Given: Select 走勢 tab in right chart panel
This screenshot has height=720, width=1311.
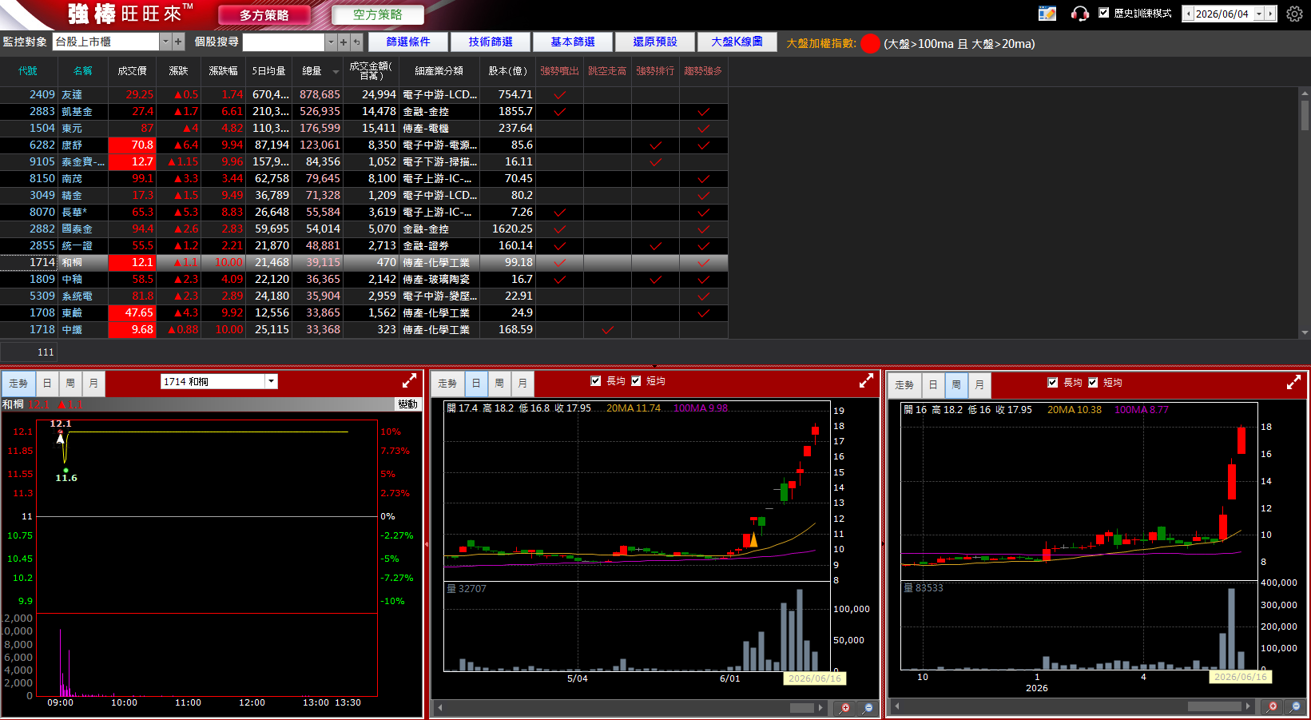Looking at the screenshot, I should 905,384.
